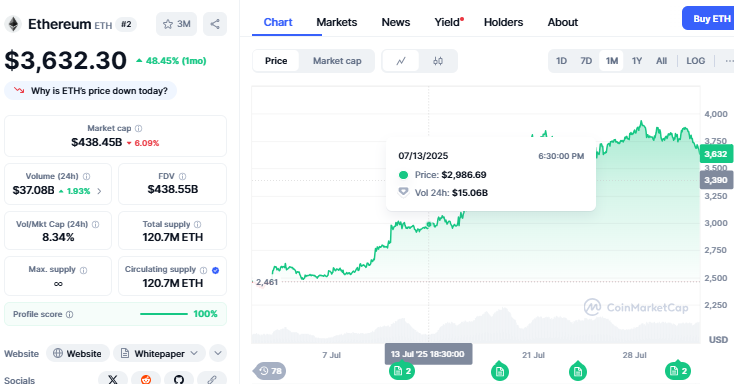Image resolution: width=734 pixels, height=384 pixels.
Task: Click the 78 history events badge
Action: [270, 371]
